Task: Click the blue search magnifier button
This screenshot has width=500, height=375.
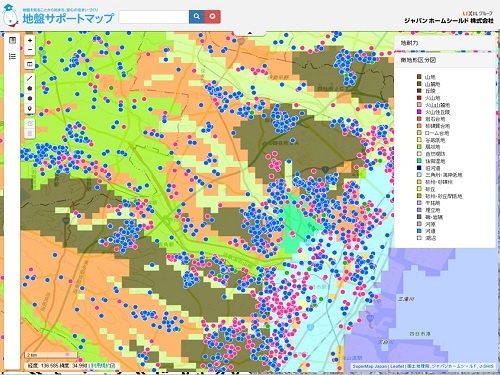Action: tap(197, 16)
